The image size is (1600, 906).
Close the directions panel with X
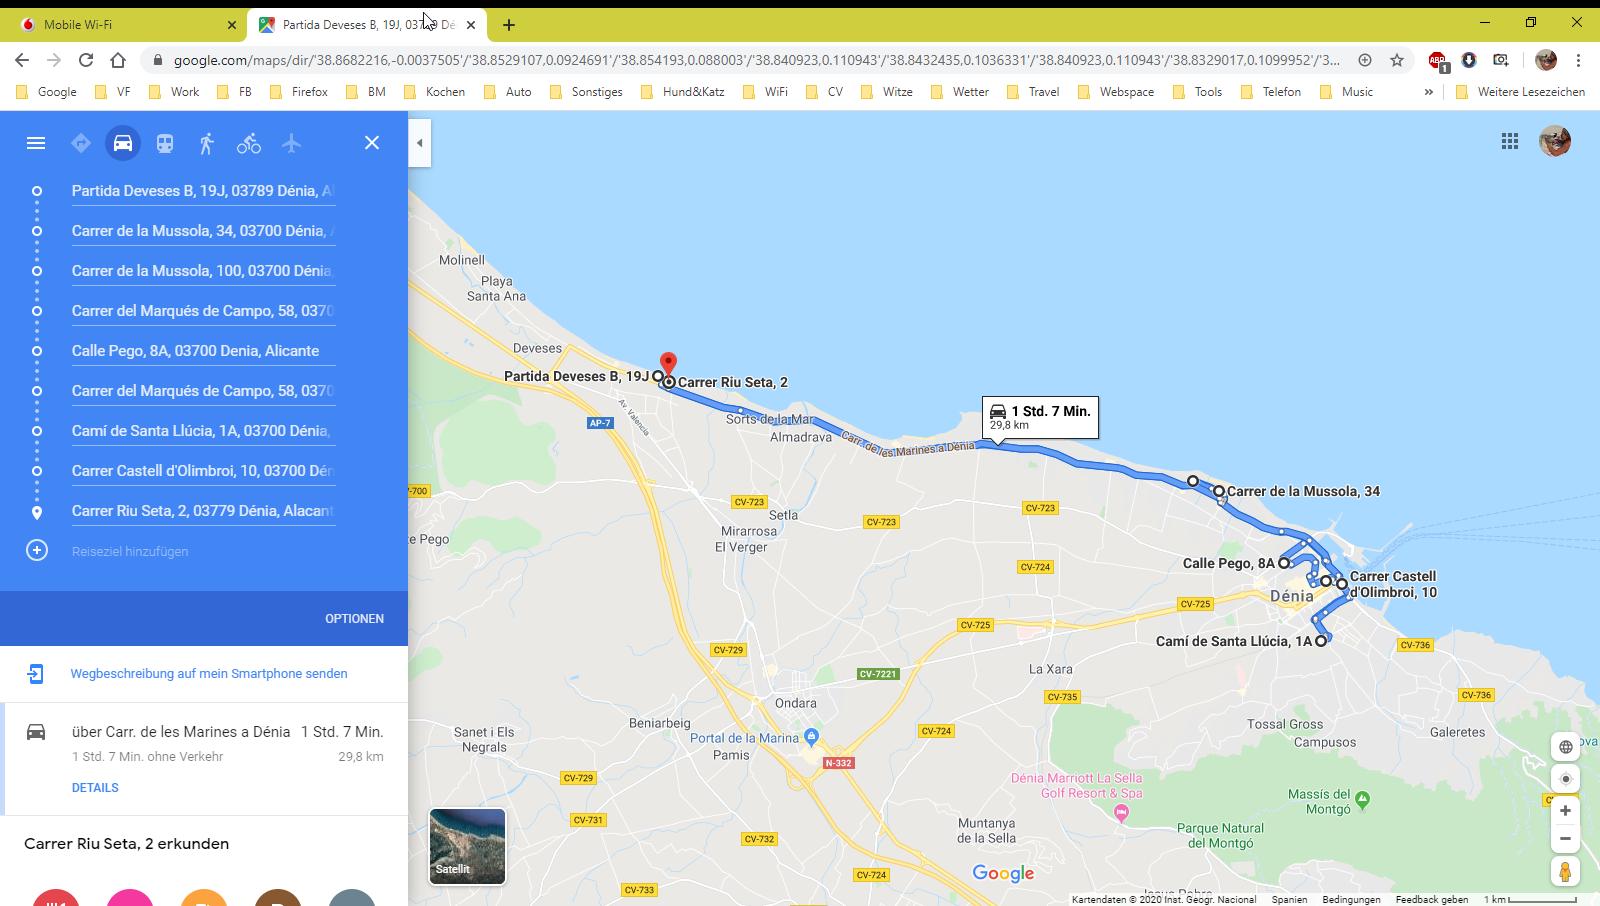[x=372, y=143]
